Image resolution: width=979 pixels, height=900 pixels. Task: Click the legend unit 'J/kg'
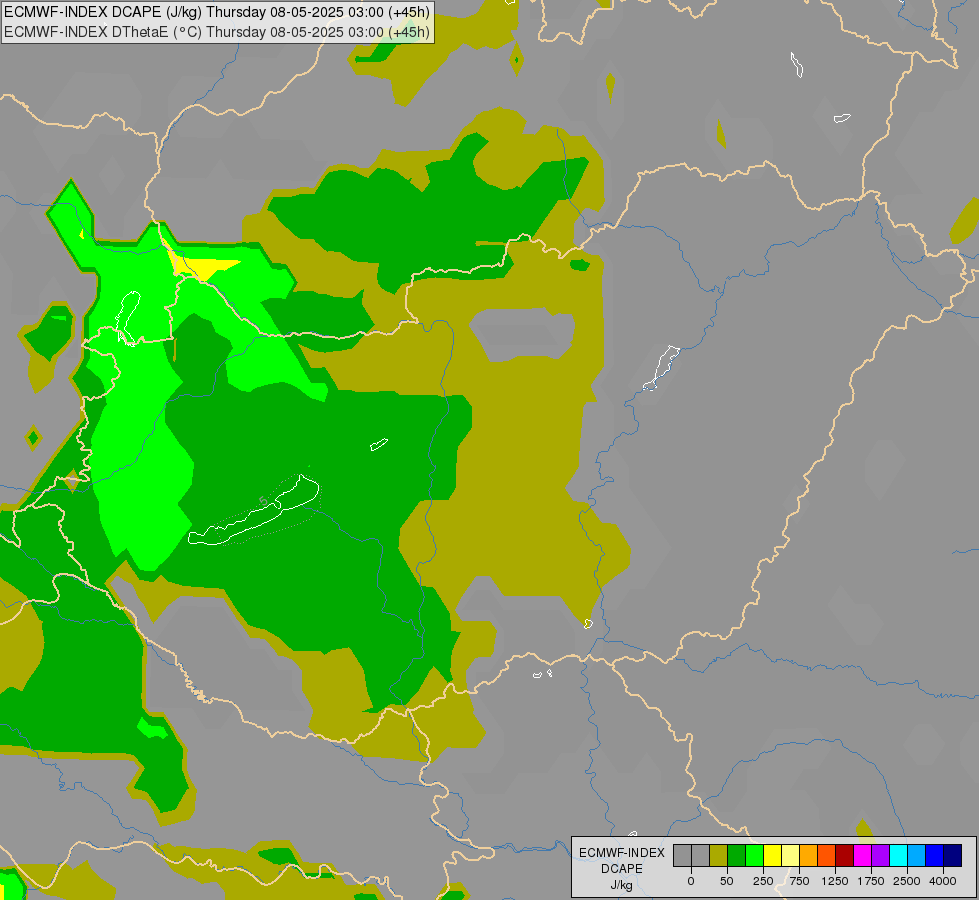point(622,885)
